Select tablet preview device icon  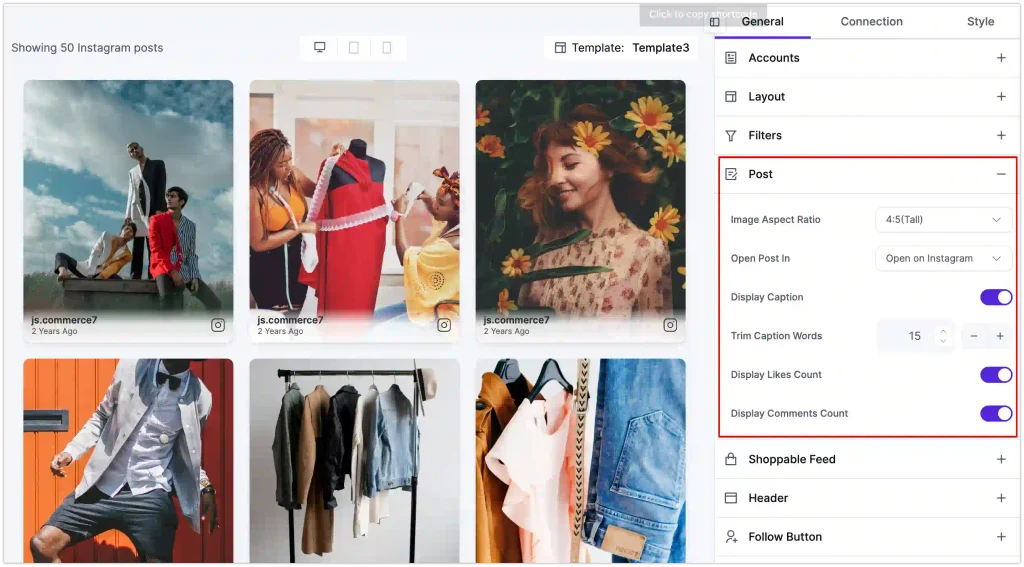353,48
